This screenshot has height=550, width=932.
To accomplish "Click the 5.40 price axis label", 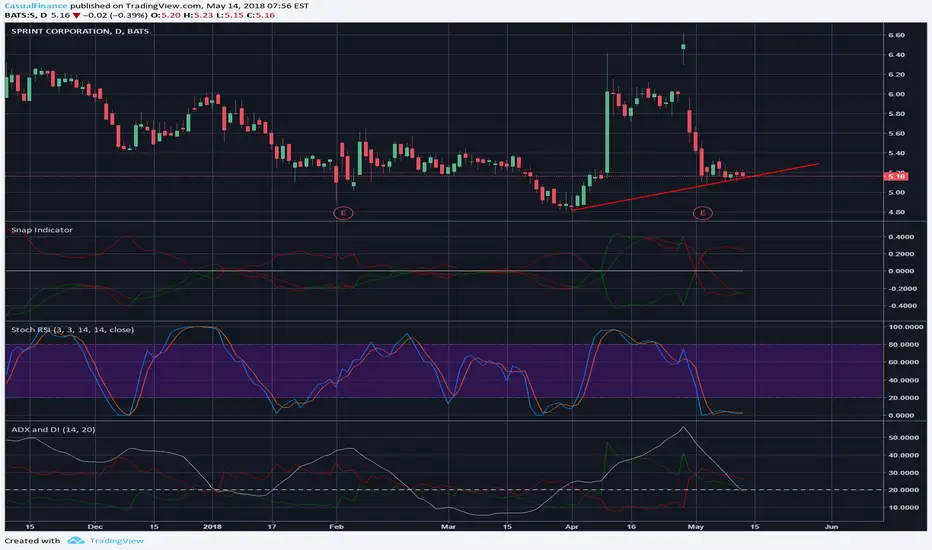I will (x=896, y=153).
